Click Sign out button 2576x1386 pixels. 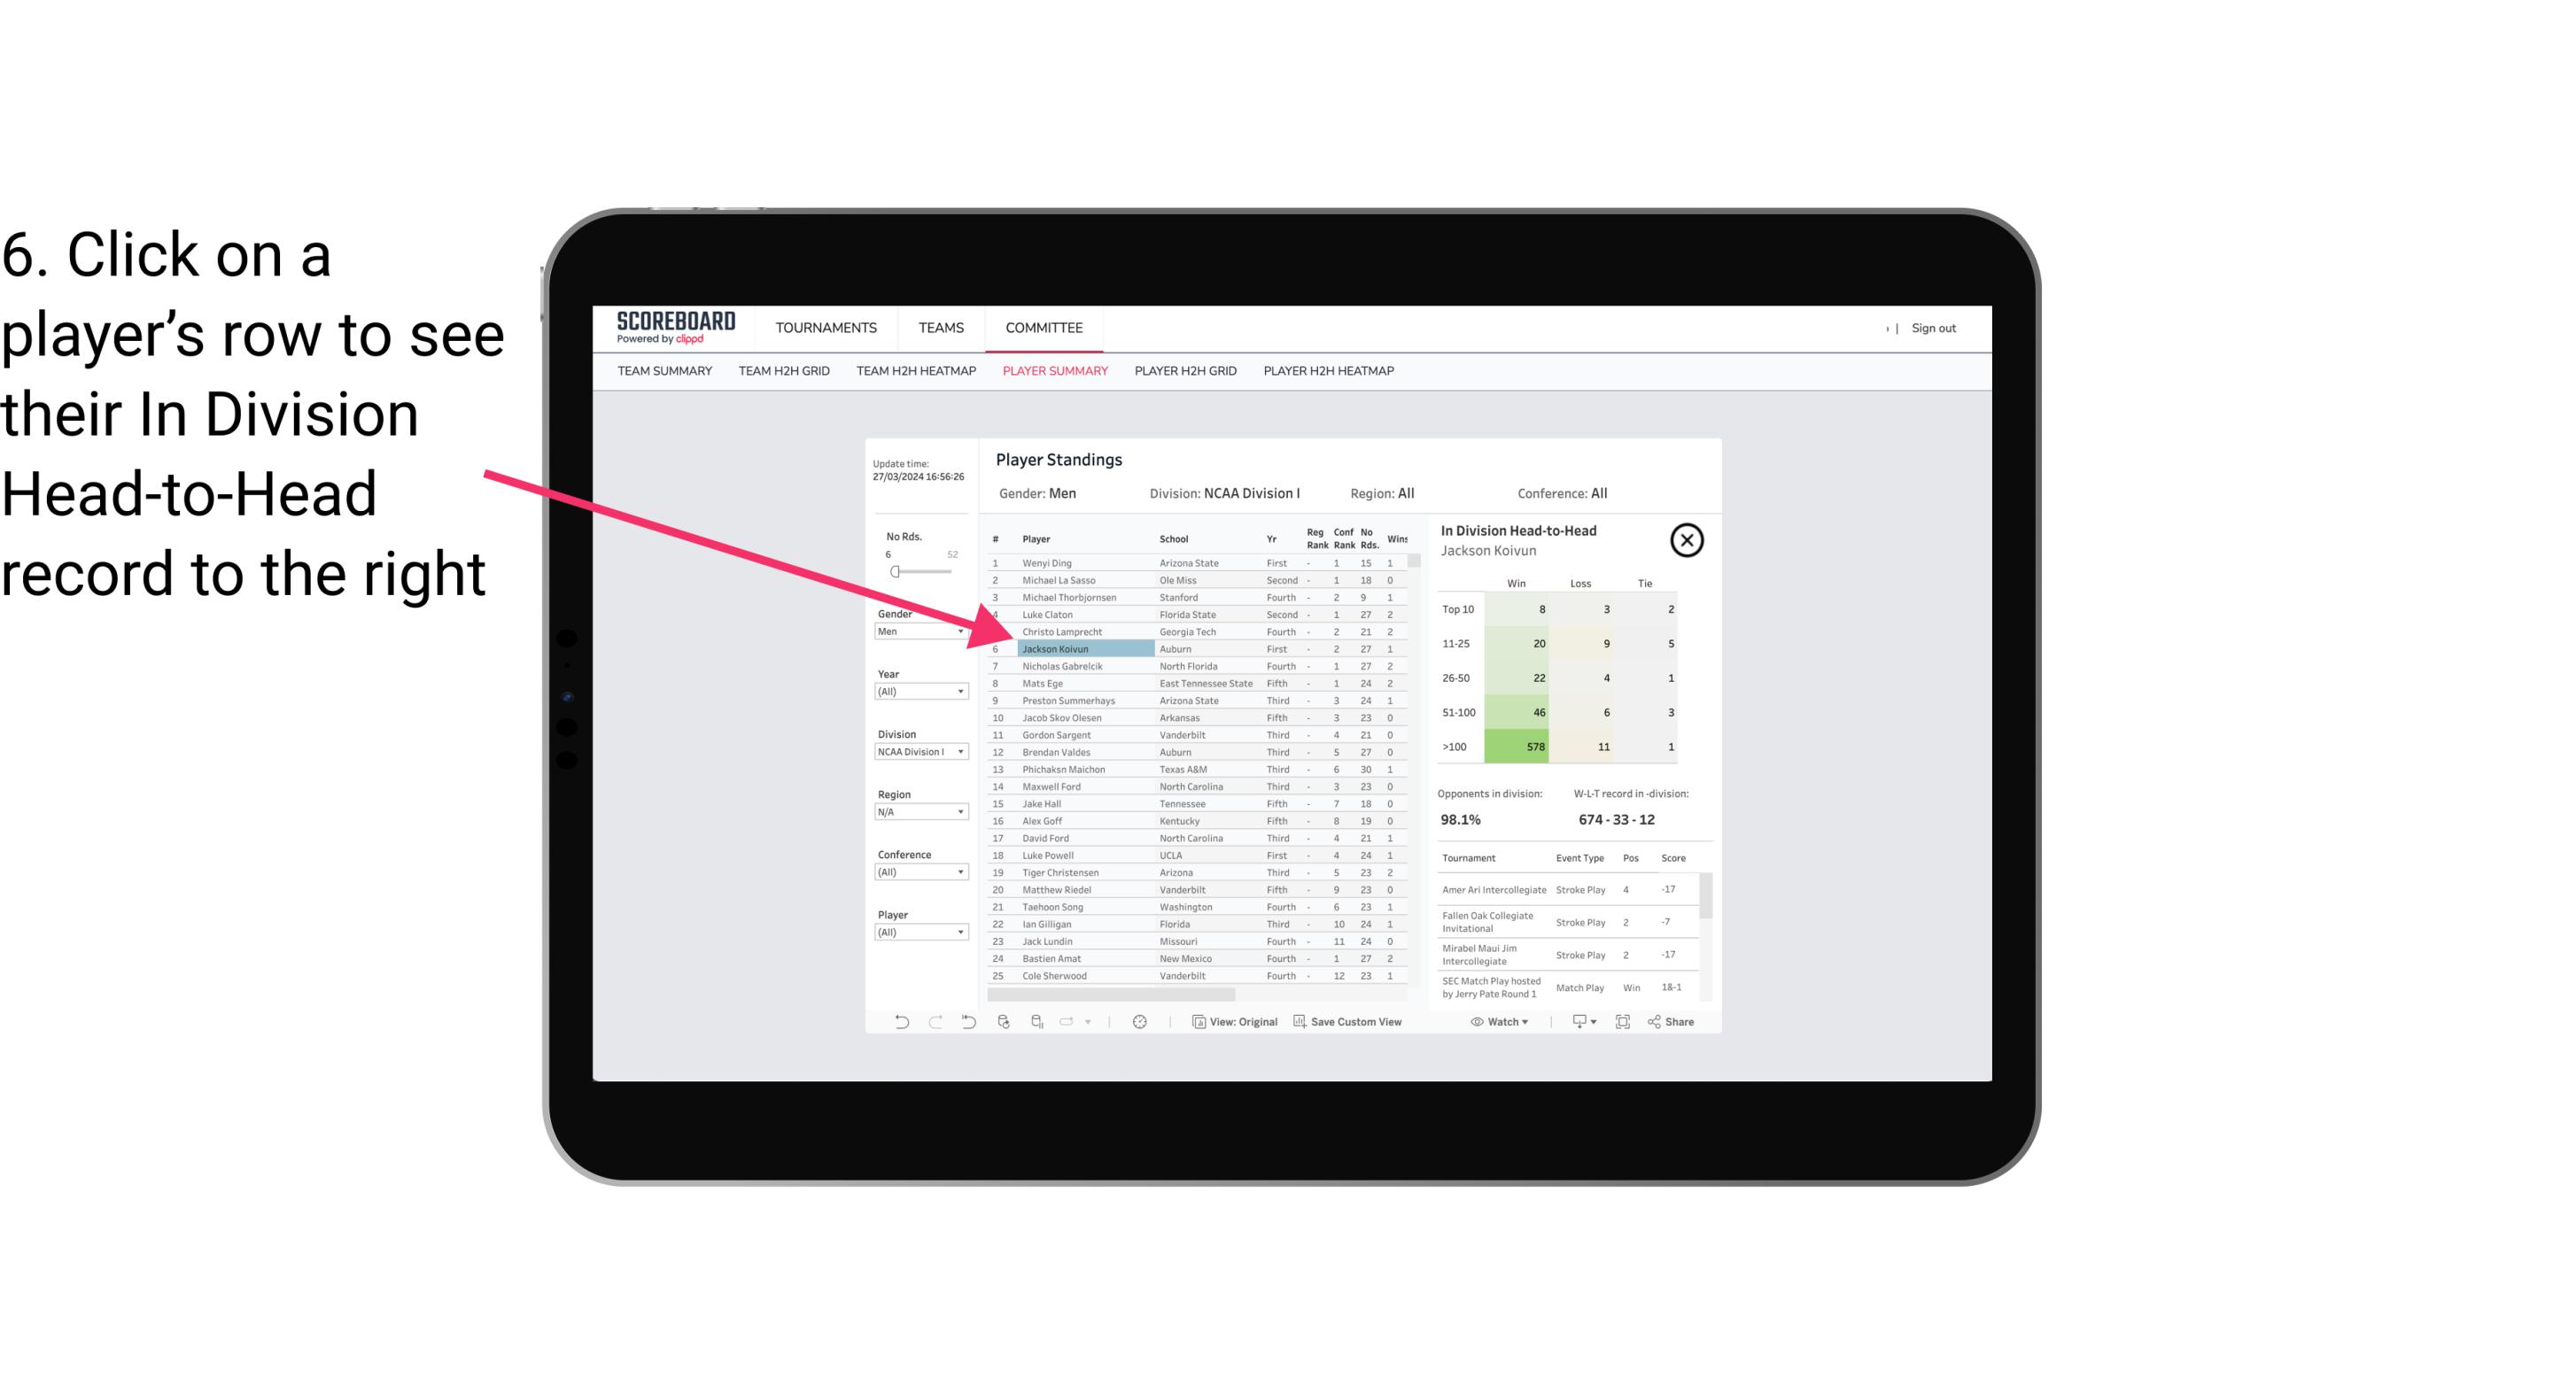point(1932,326)
